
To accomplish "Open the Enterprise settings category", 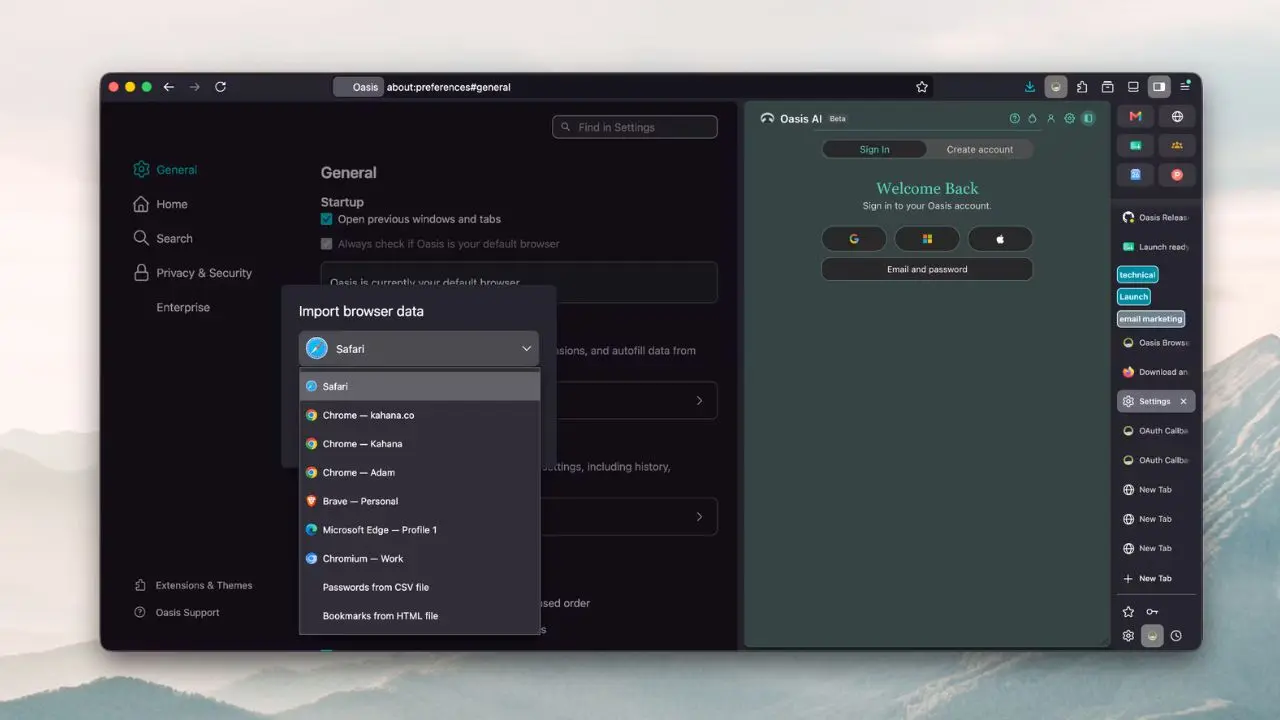I will (x=183, y=307).
